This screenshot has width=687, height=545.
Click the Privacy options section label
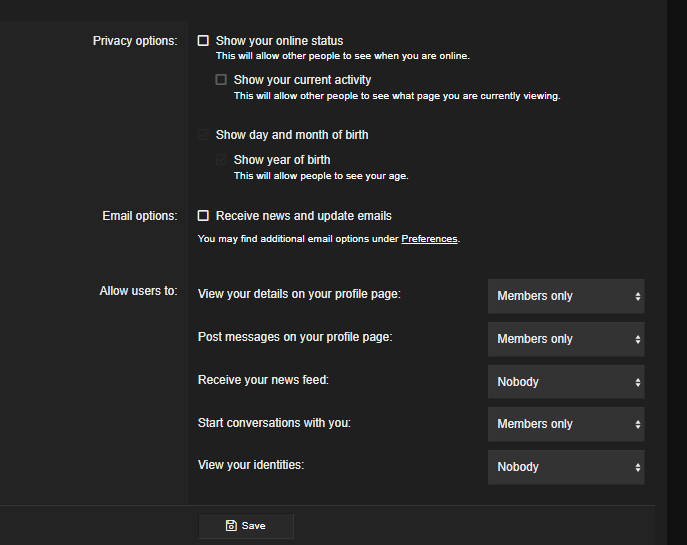pos(135,41)
